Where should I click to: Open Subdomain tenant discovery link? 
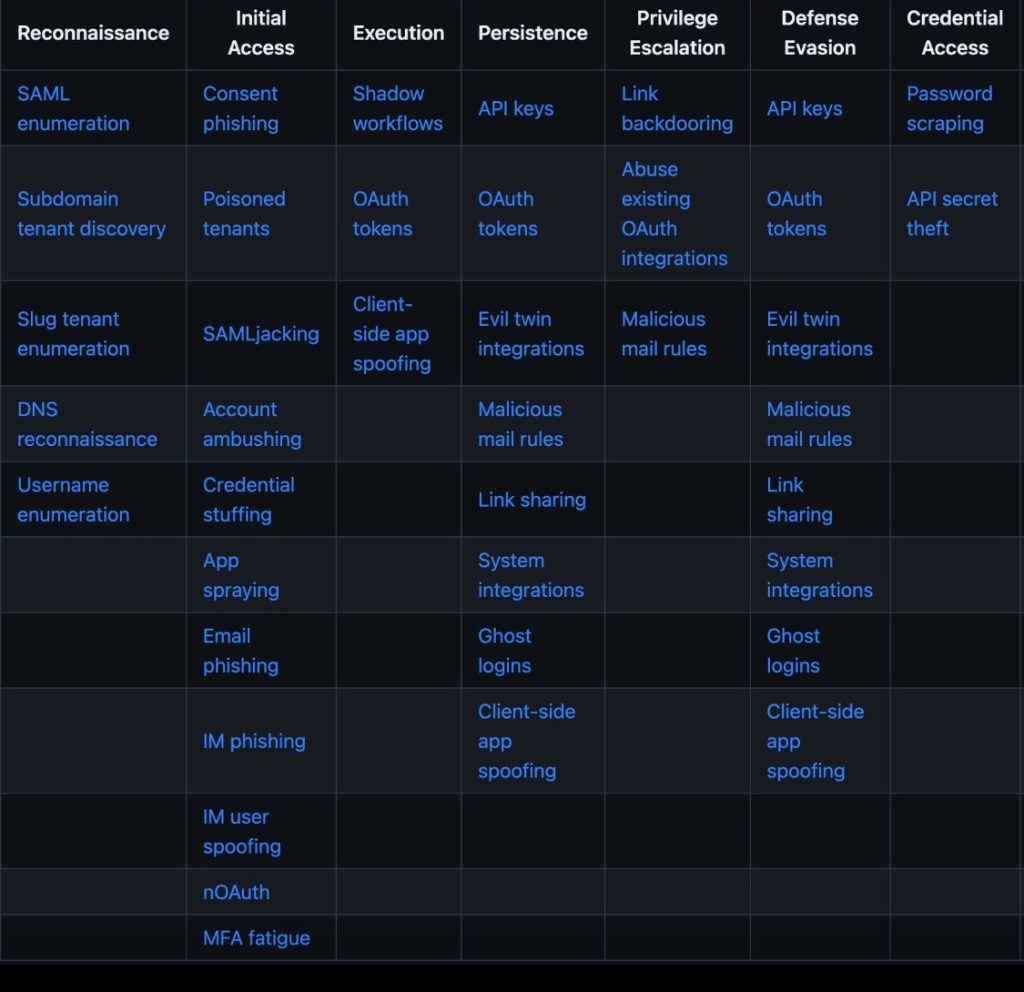[x=91, y=214]
